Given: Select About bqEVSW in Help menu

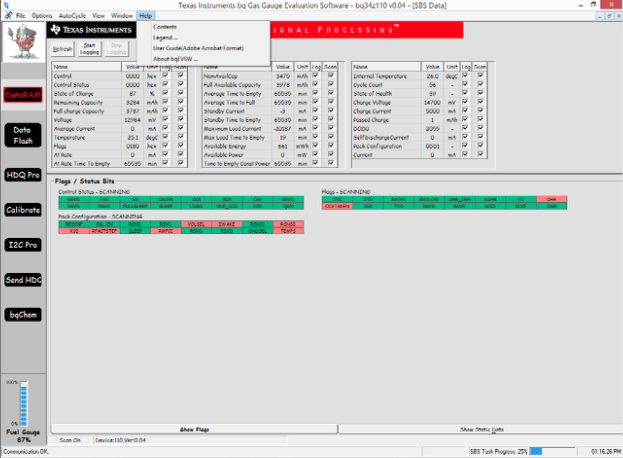Looking at the screenshot, I should coord(175,59).
